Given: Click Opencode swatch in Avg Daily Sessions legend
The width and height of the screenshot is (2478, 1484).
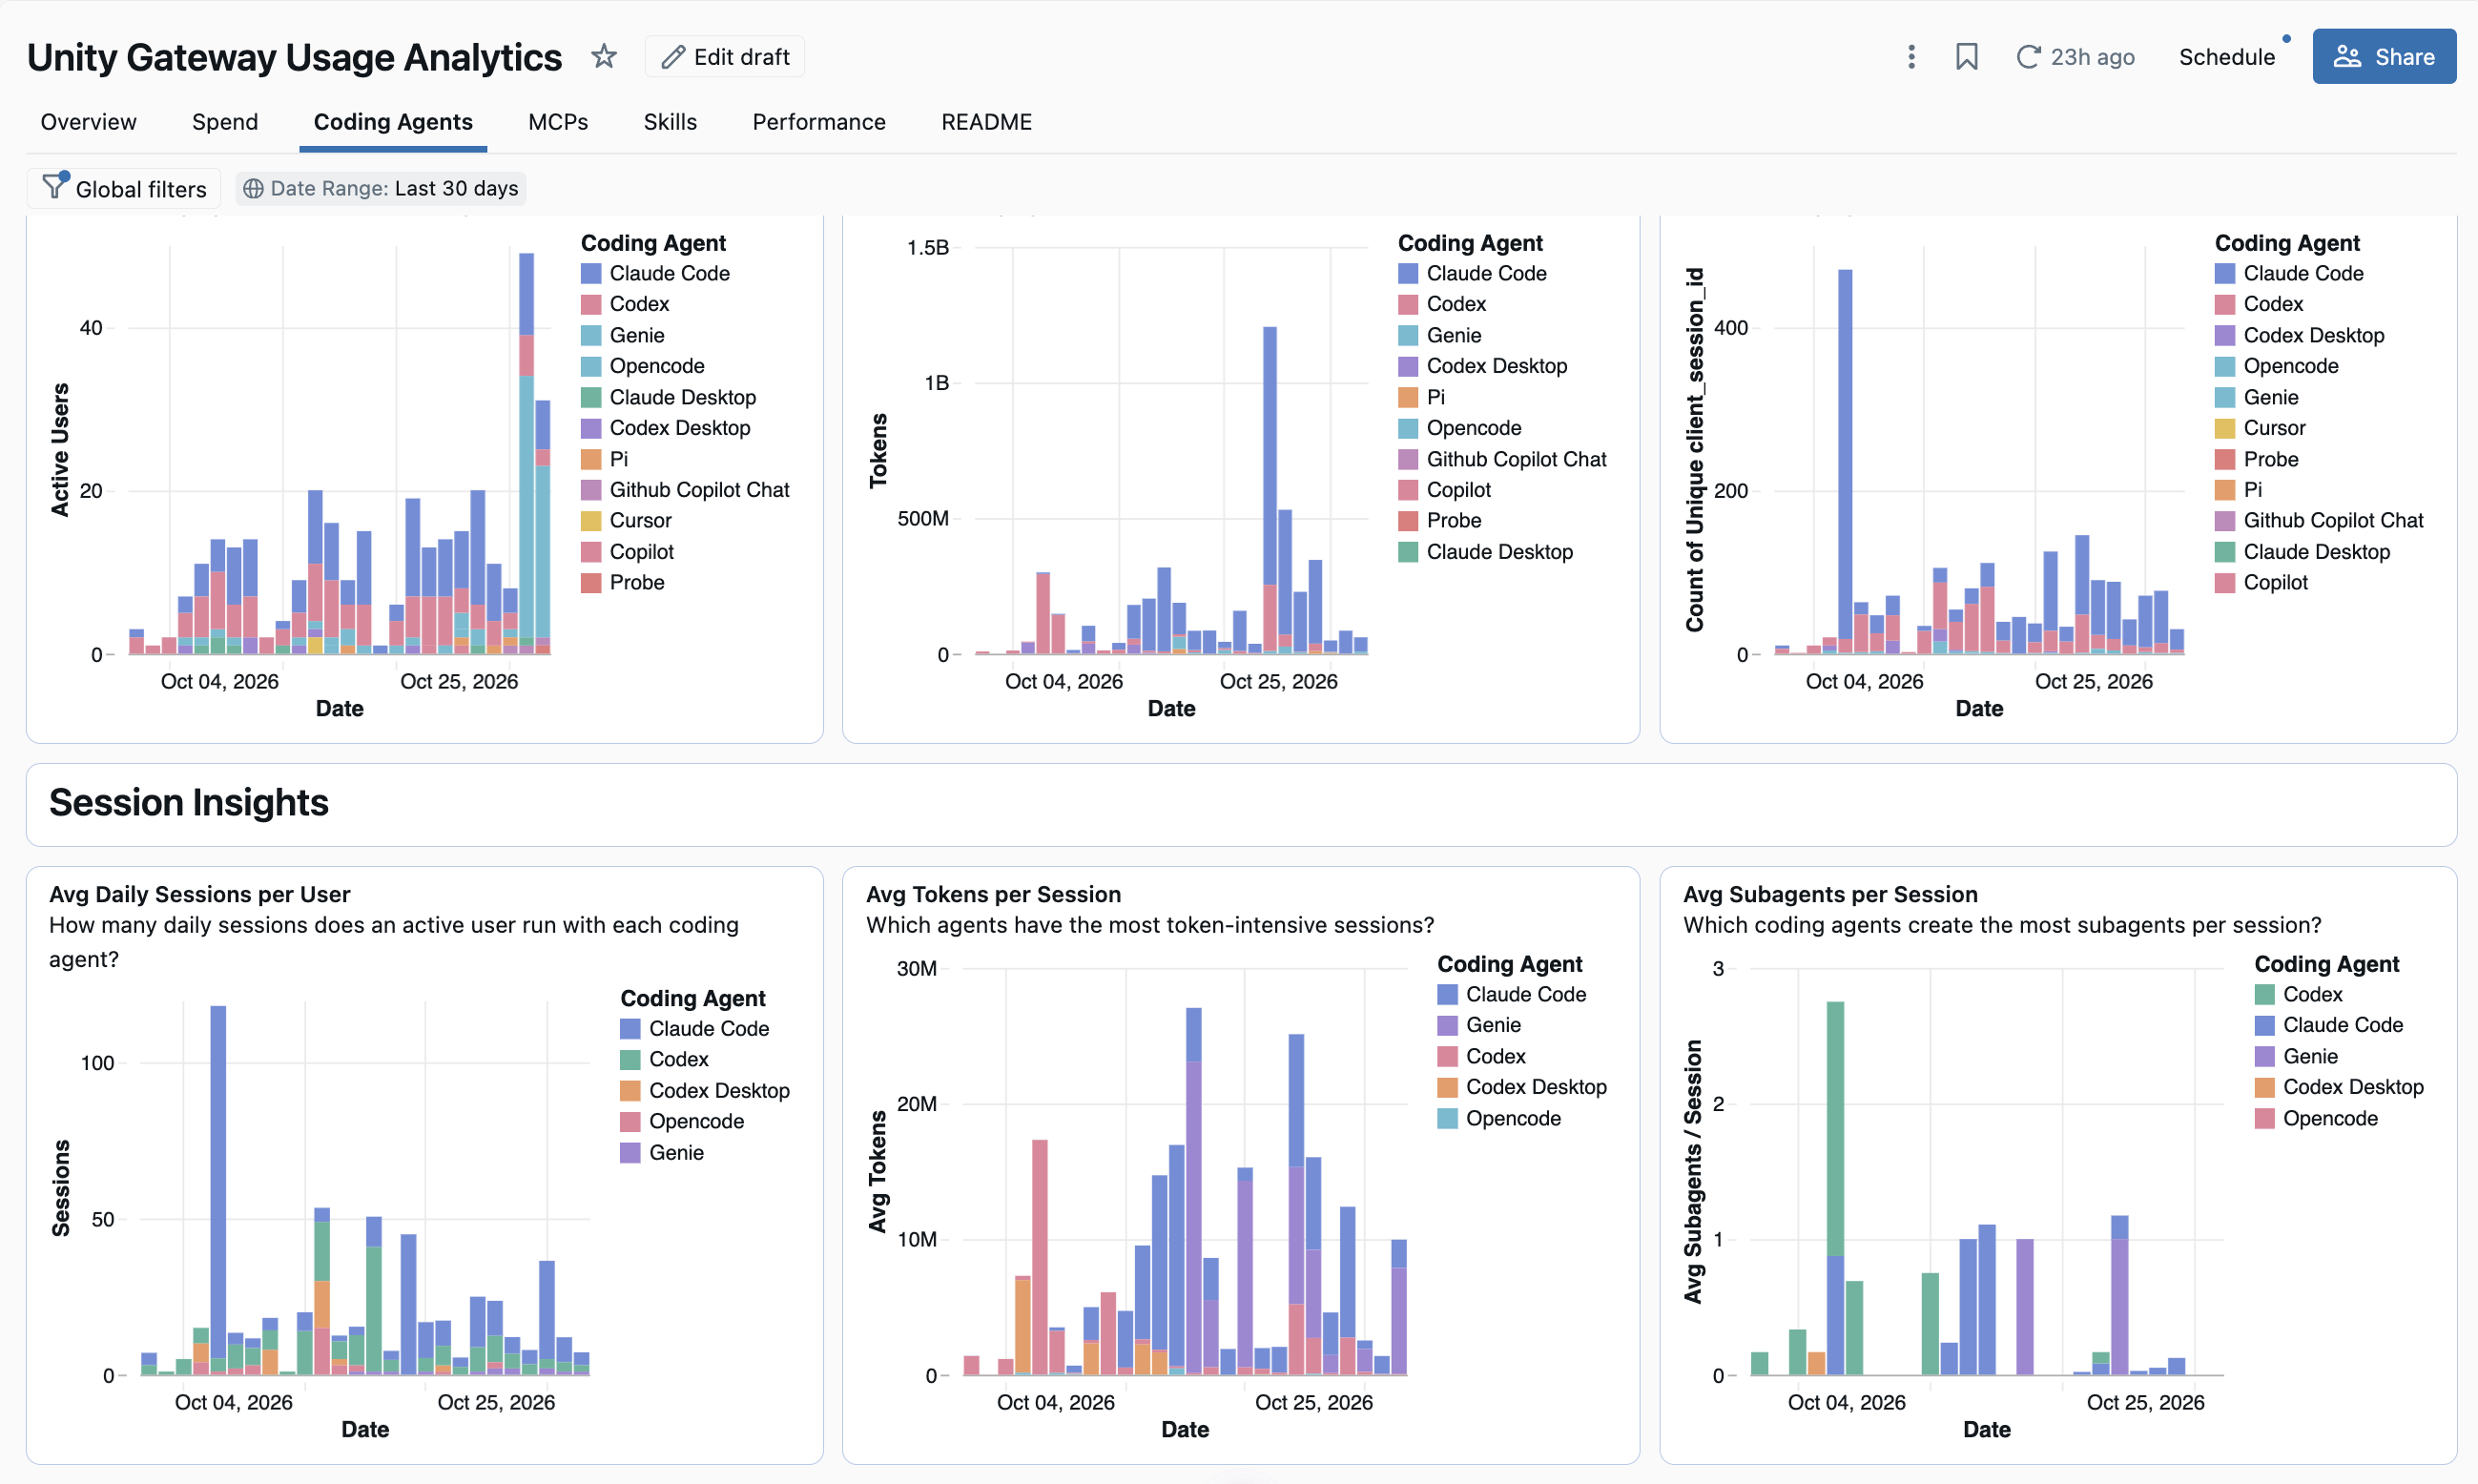Looking at the screenshot, I should 630,1122.
